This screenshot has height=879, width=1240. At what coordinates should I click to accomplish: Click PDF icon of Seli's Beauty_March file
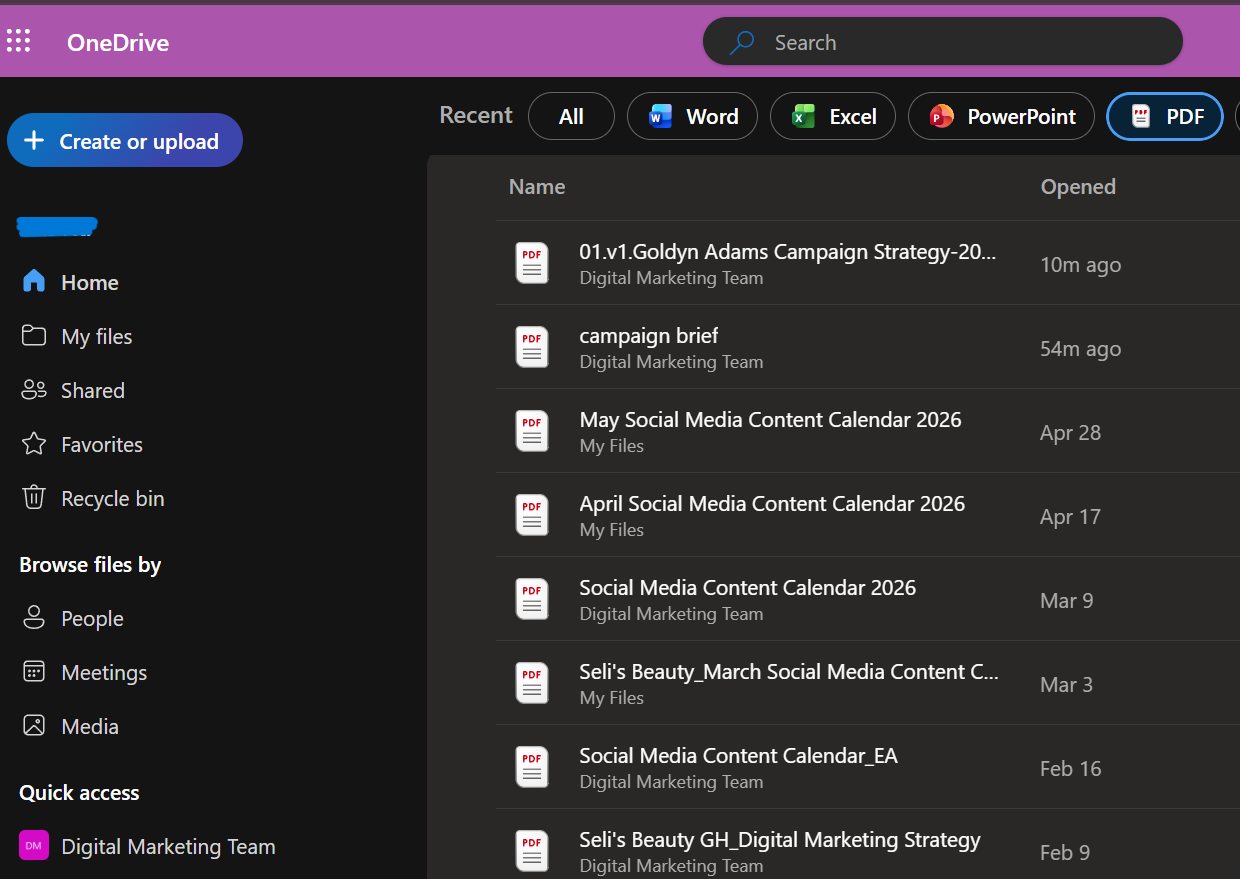(532, 684)
